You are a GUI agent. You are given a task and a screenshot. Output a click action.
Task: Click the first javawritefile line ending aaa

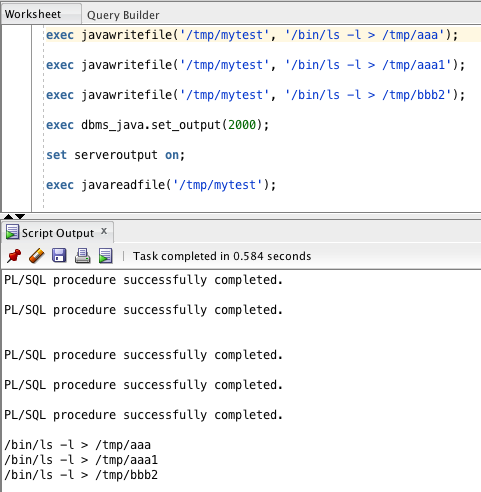click(252, 35)
